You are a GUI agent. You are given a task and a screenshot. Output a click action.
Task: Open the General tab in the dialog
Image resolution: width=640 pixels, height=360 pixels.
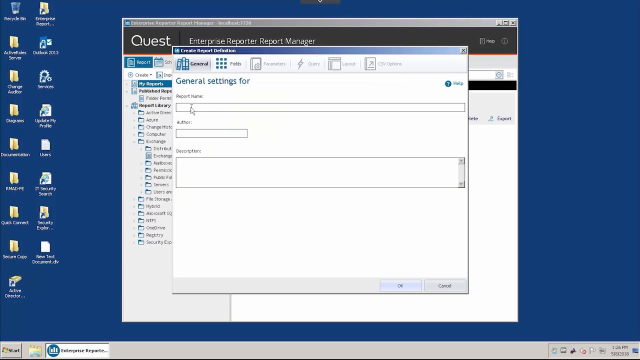click(193, 64)
